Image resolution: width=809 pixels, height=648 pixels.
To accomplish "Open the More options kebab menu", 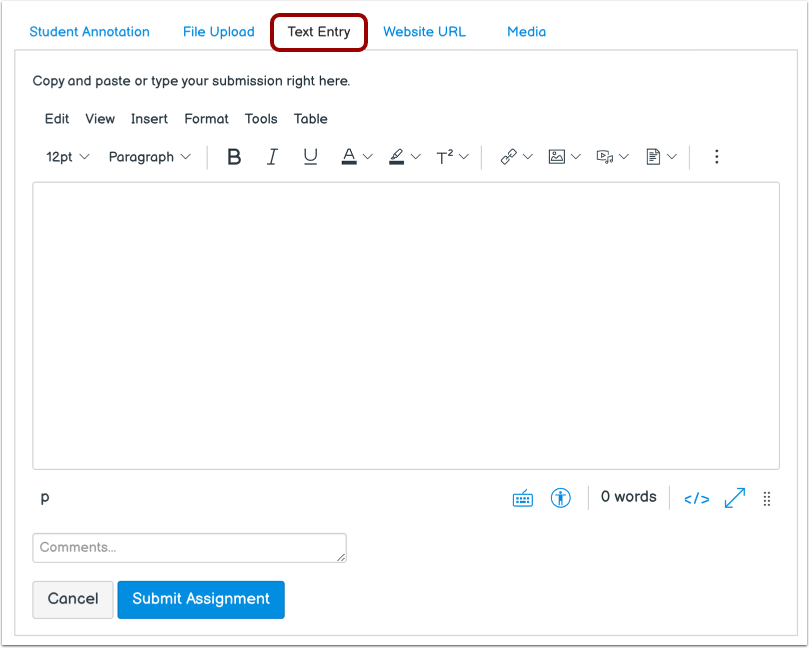I will coord(716,156).
